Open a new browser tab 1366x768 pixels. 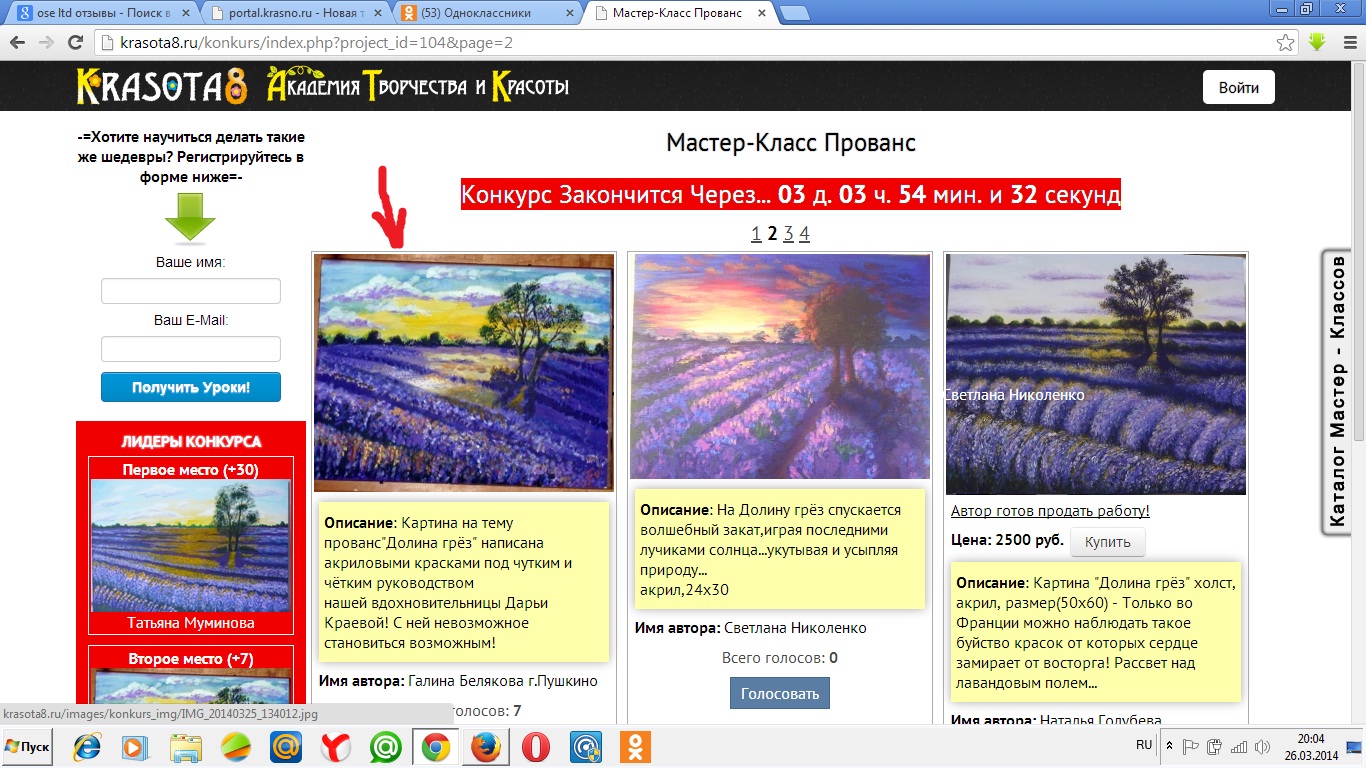[795, 13]
